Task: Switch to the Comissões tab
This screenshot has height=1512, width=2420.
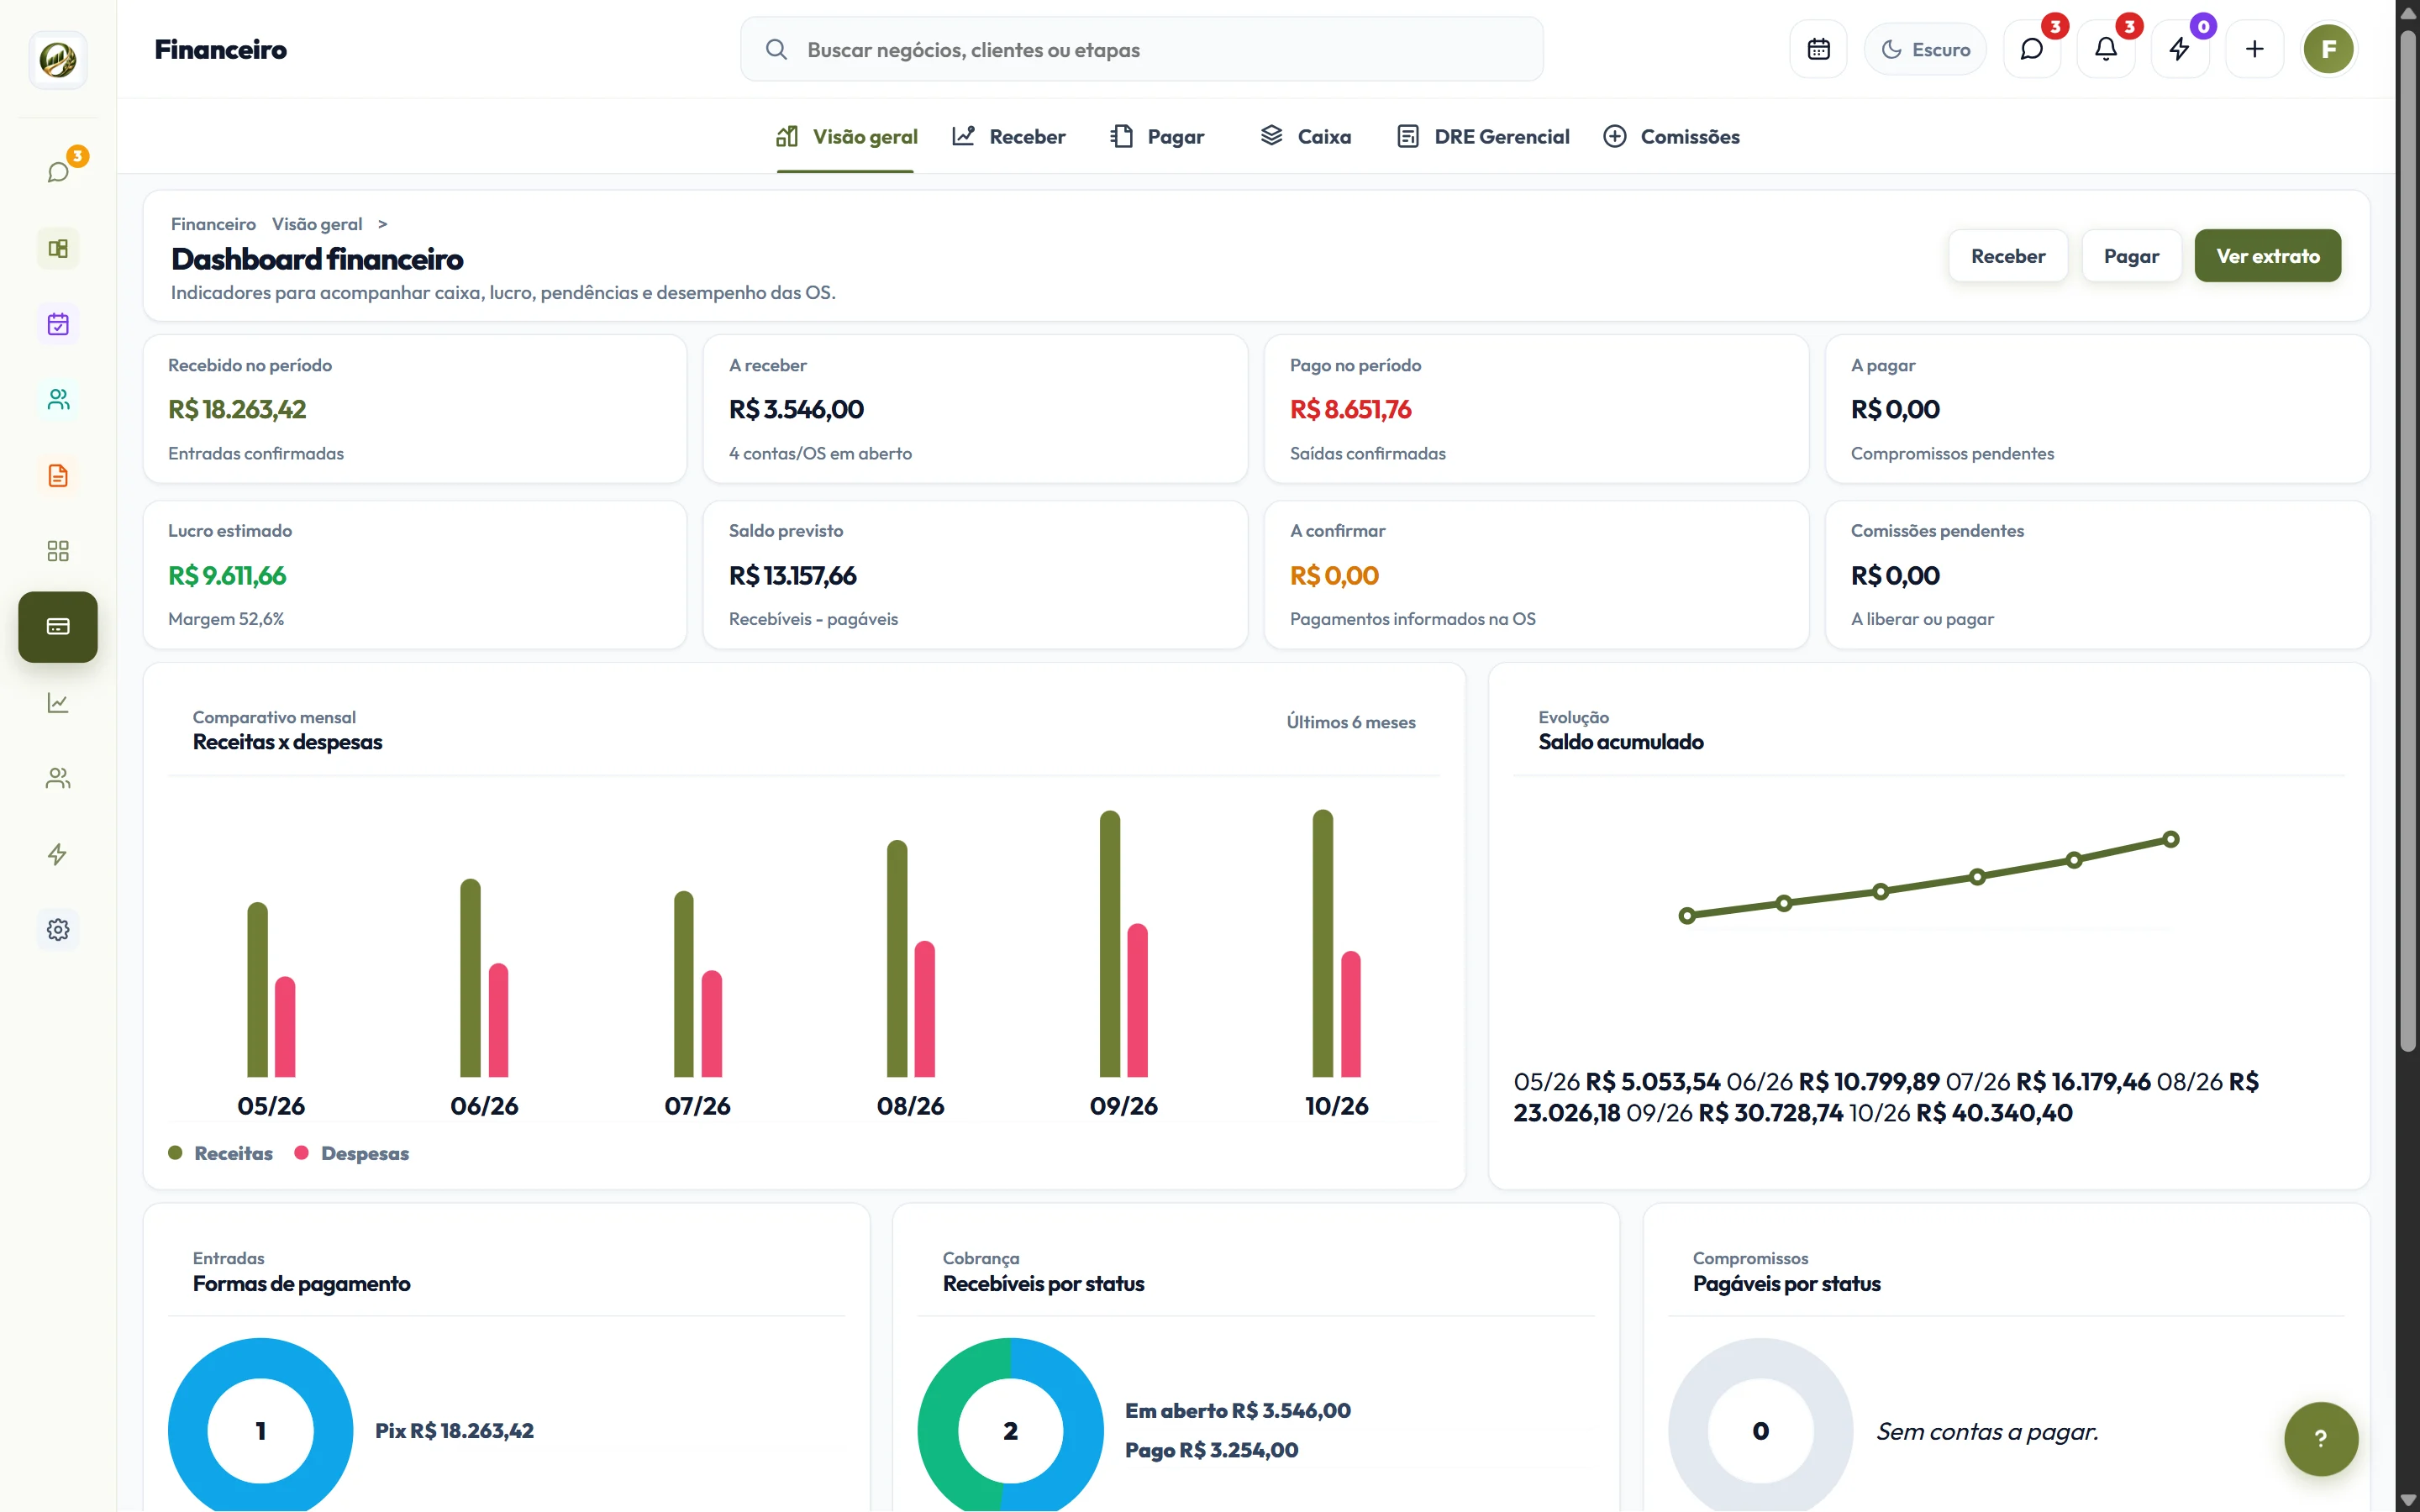Action: [1671, 137]
